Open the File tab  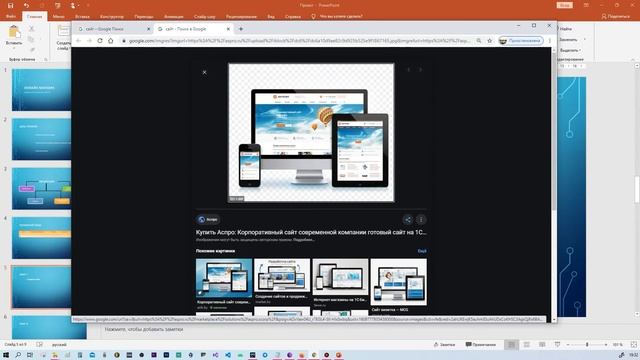(11, 17)
